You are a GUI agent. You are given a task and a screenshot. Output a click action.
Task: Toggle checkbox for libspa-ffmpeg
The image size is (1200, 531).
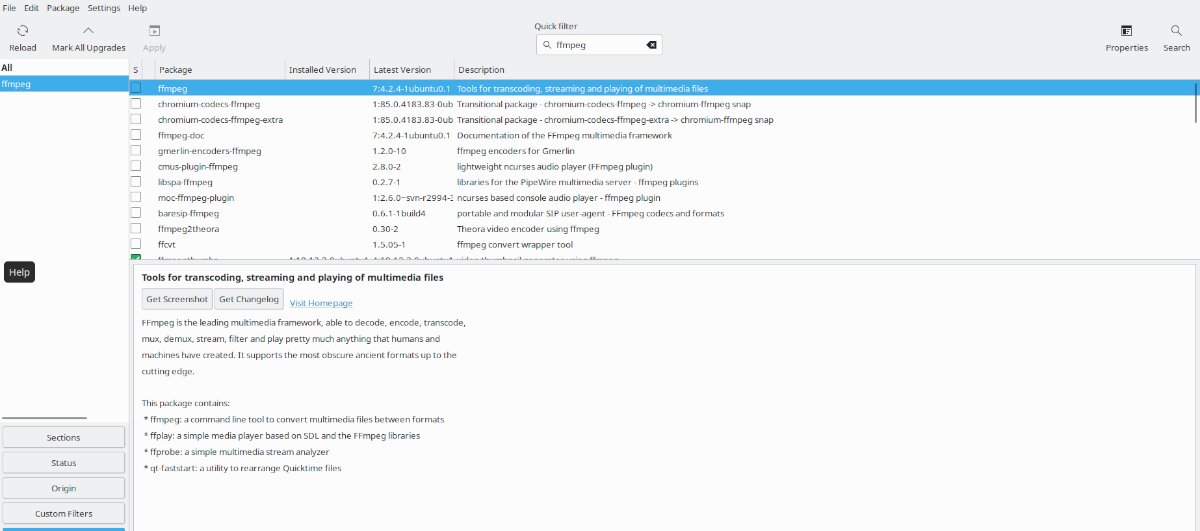(136, 182)
